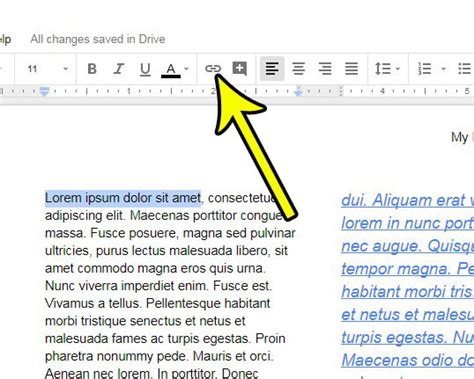
Task: Click the highlighted text 'Lorem ipsum dolor sit amet'
Action: 123,198
